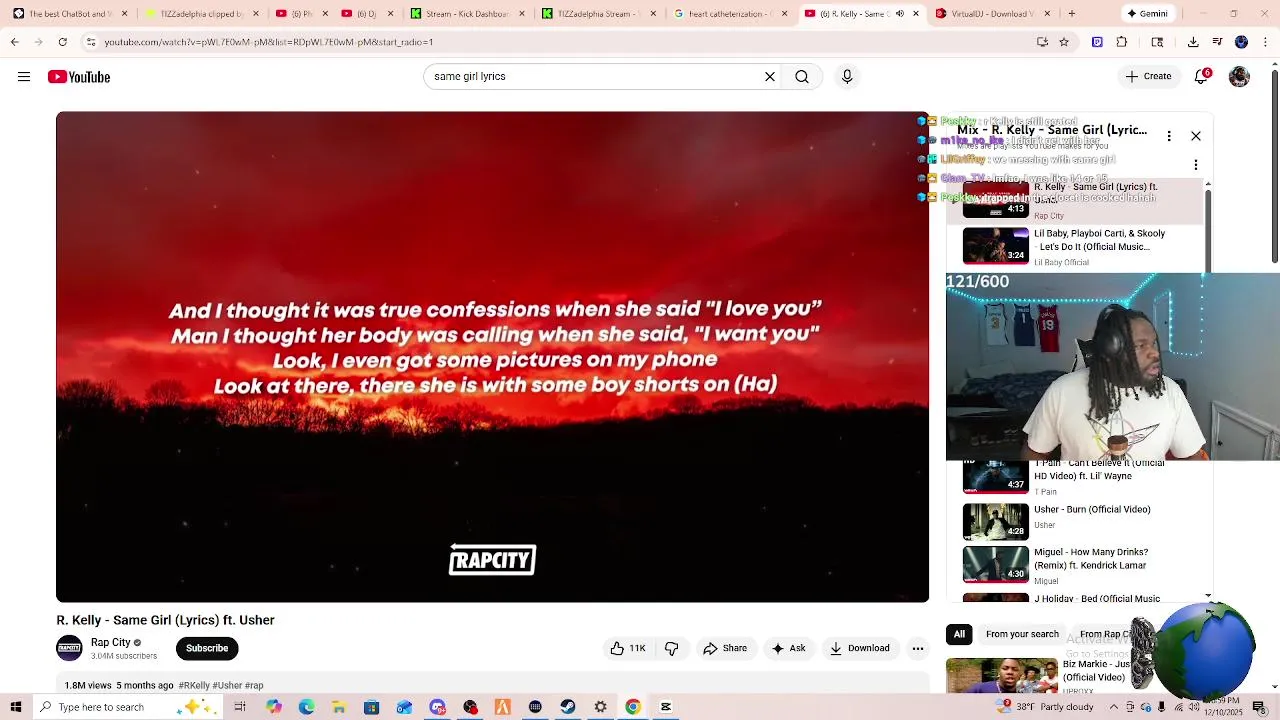Image resolution: width=1280 pixels, height=720 pixels.
Task: Go back in Chrome
Action: pos(14,42)
